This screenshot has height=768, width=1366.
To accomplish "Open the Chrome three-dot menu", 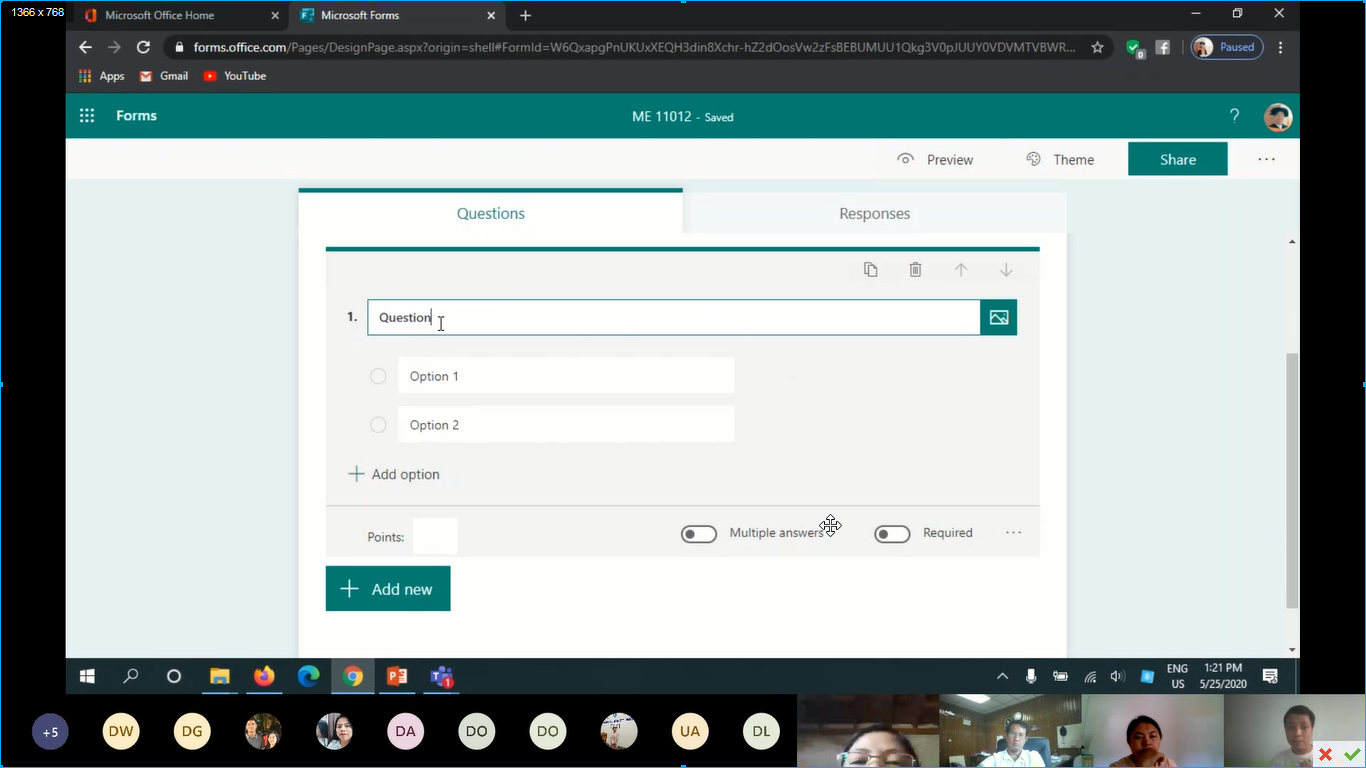I will [1280, 47].
